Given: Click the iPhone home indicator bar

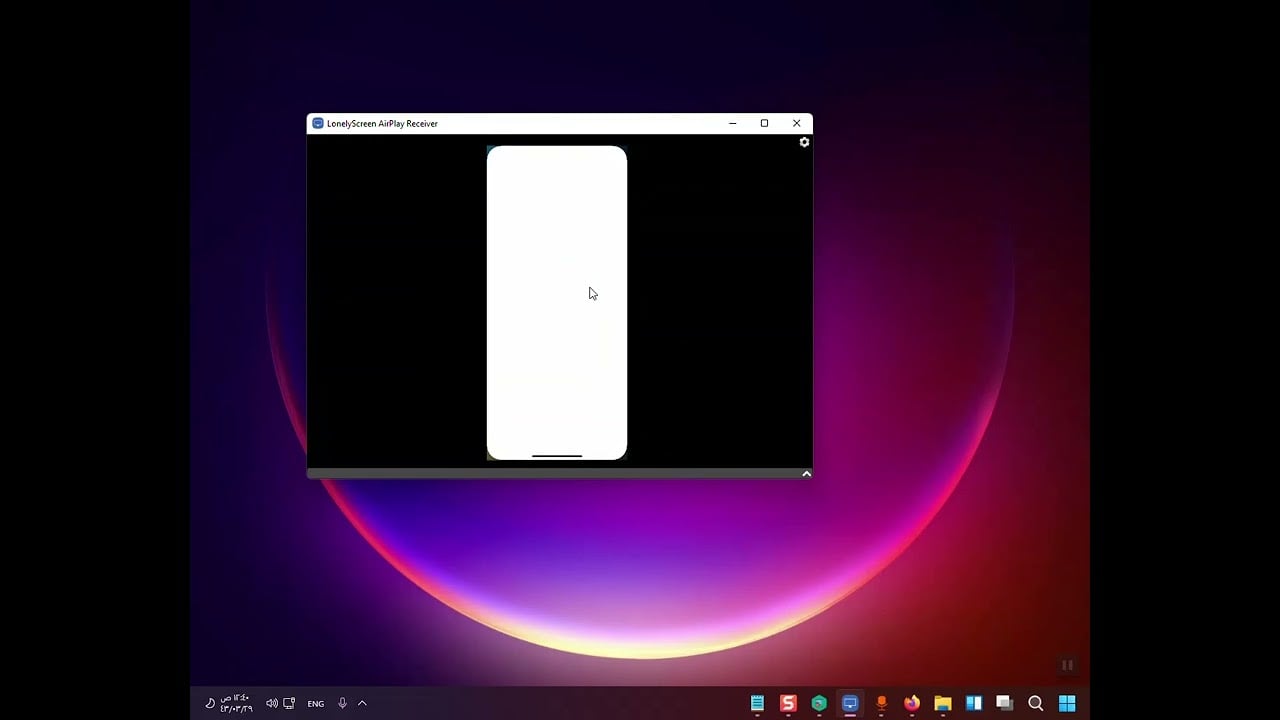Looking at the screenshot, I should coord(557,456).
